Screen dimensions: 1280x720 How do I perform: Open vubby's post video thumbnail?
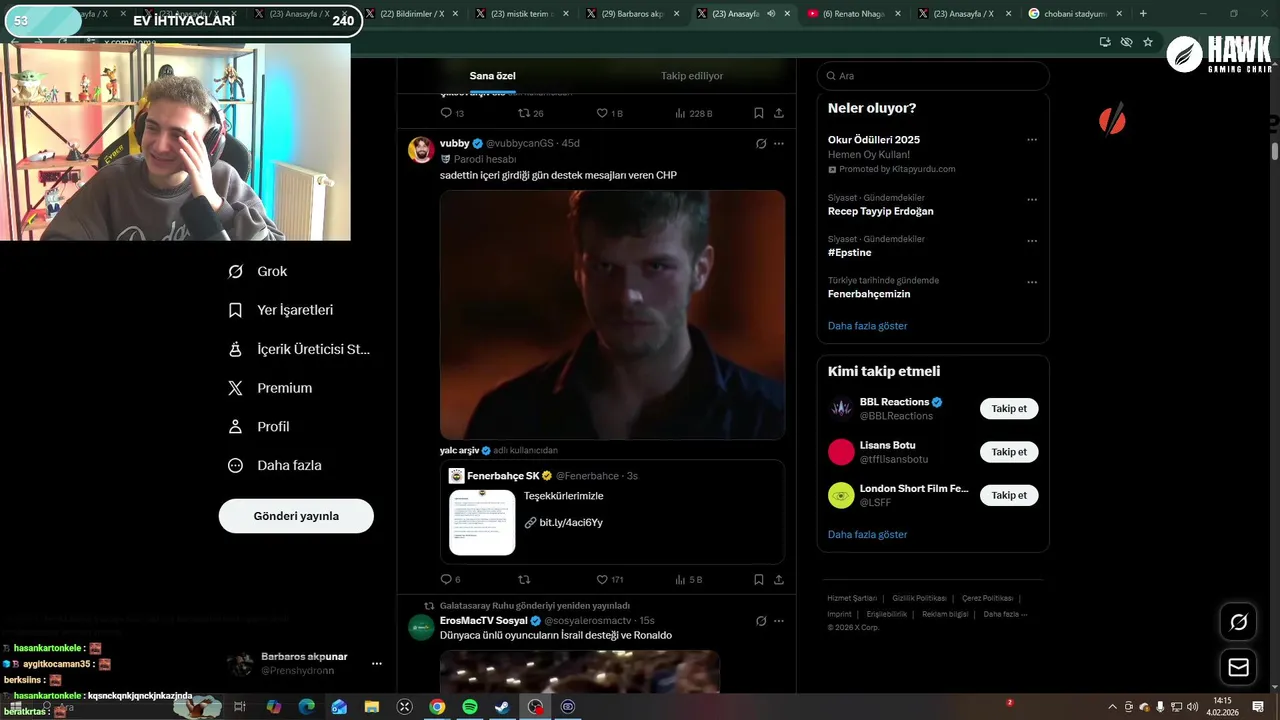tap(612, 315)
